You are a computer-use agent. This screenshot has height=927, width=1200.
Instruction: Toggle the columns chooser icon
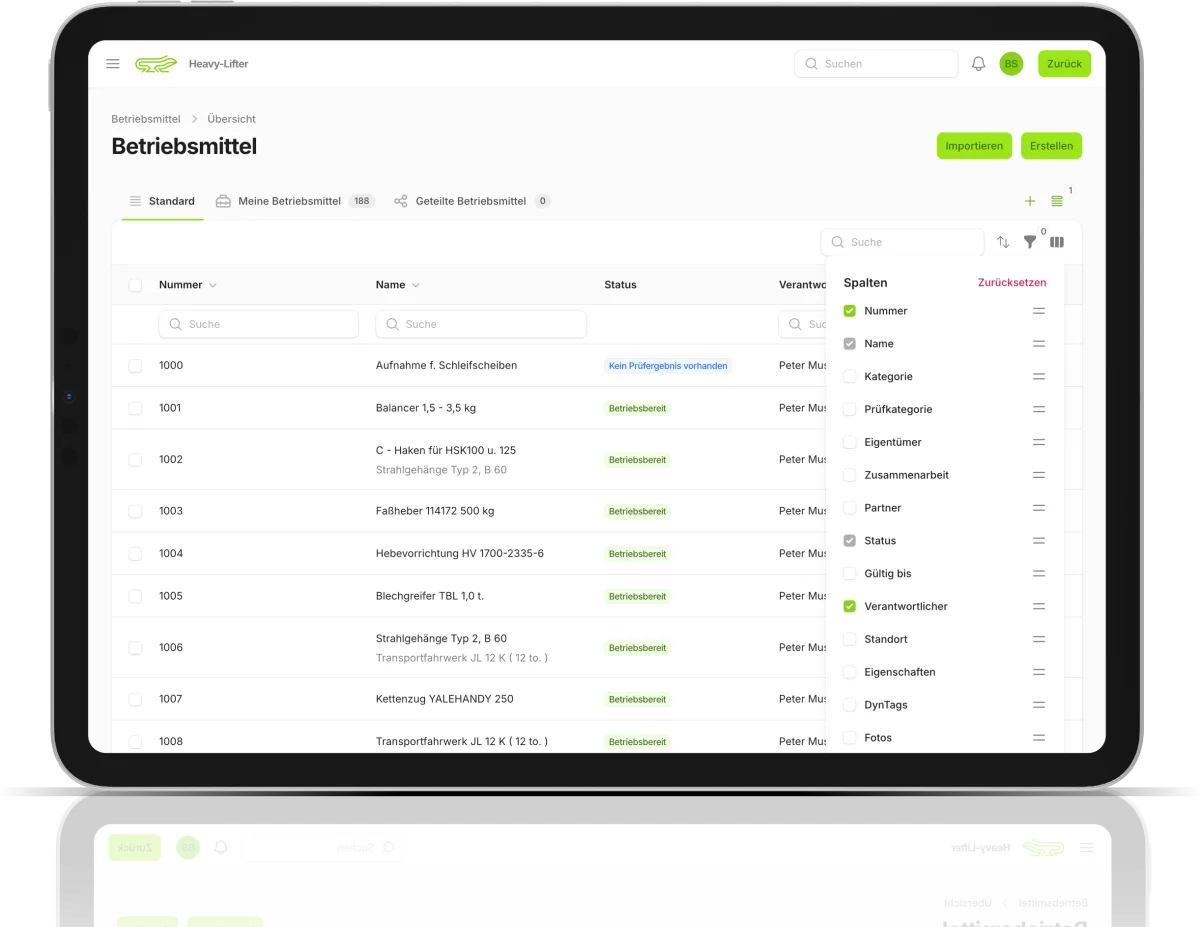click(x=1057, y=242)
